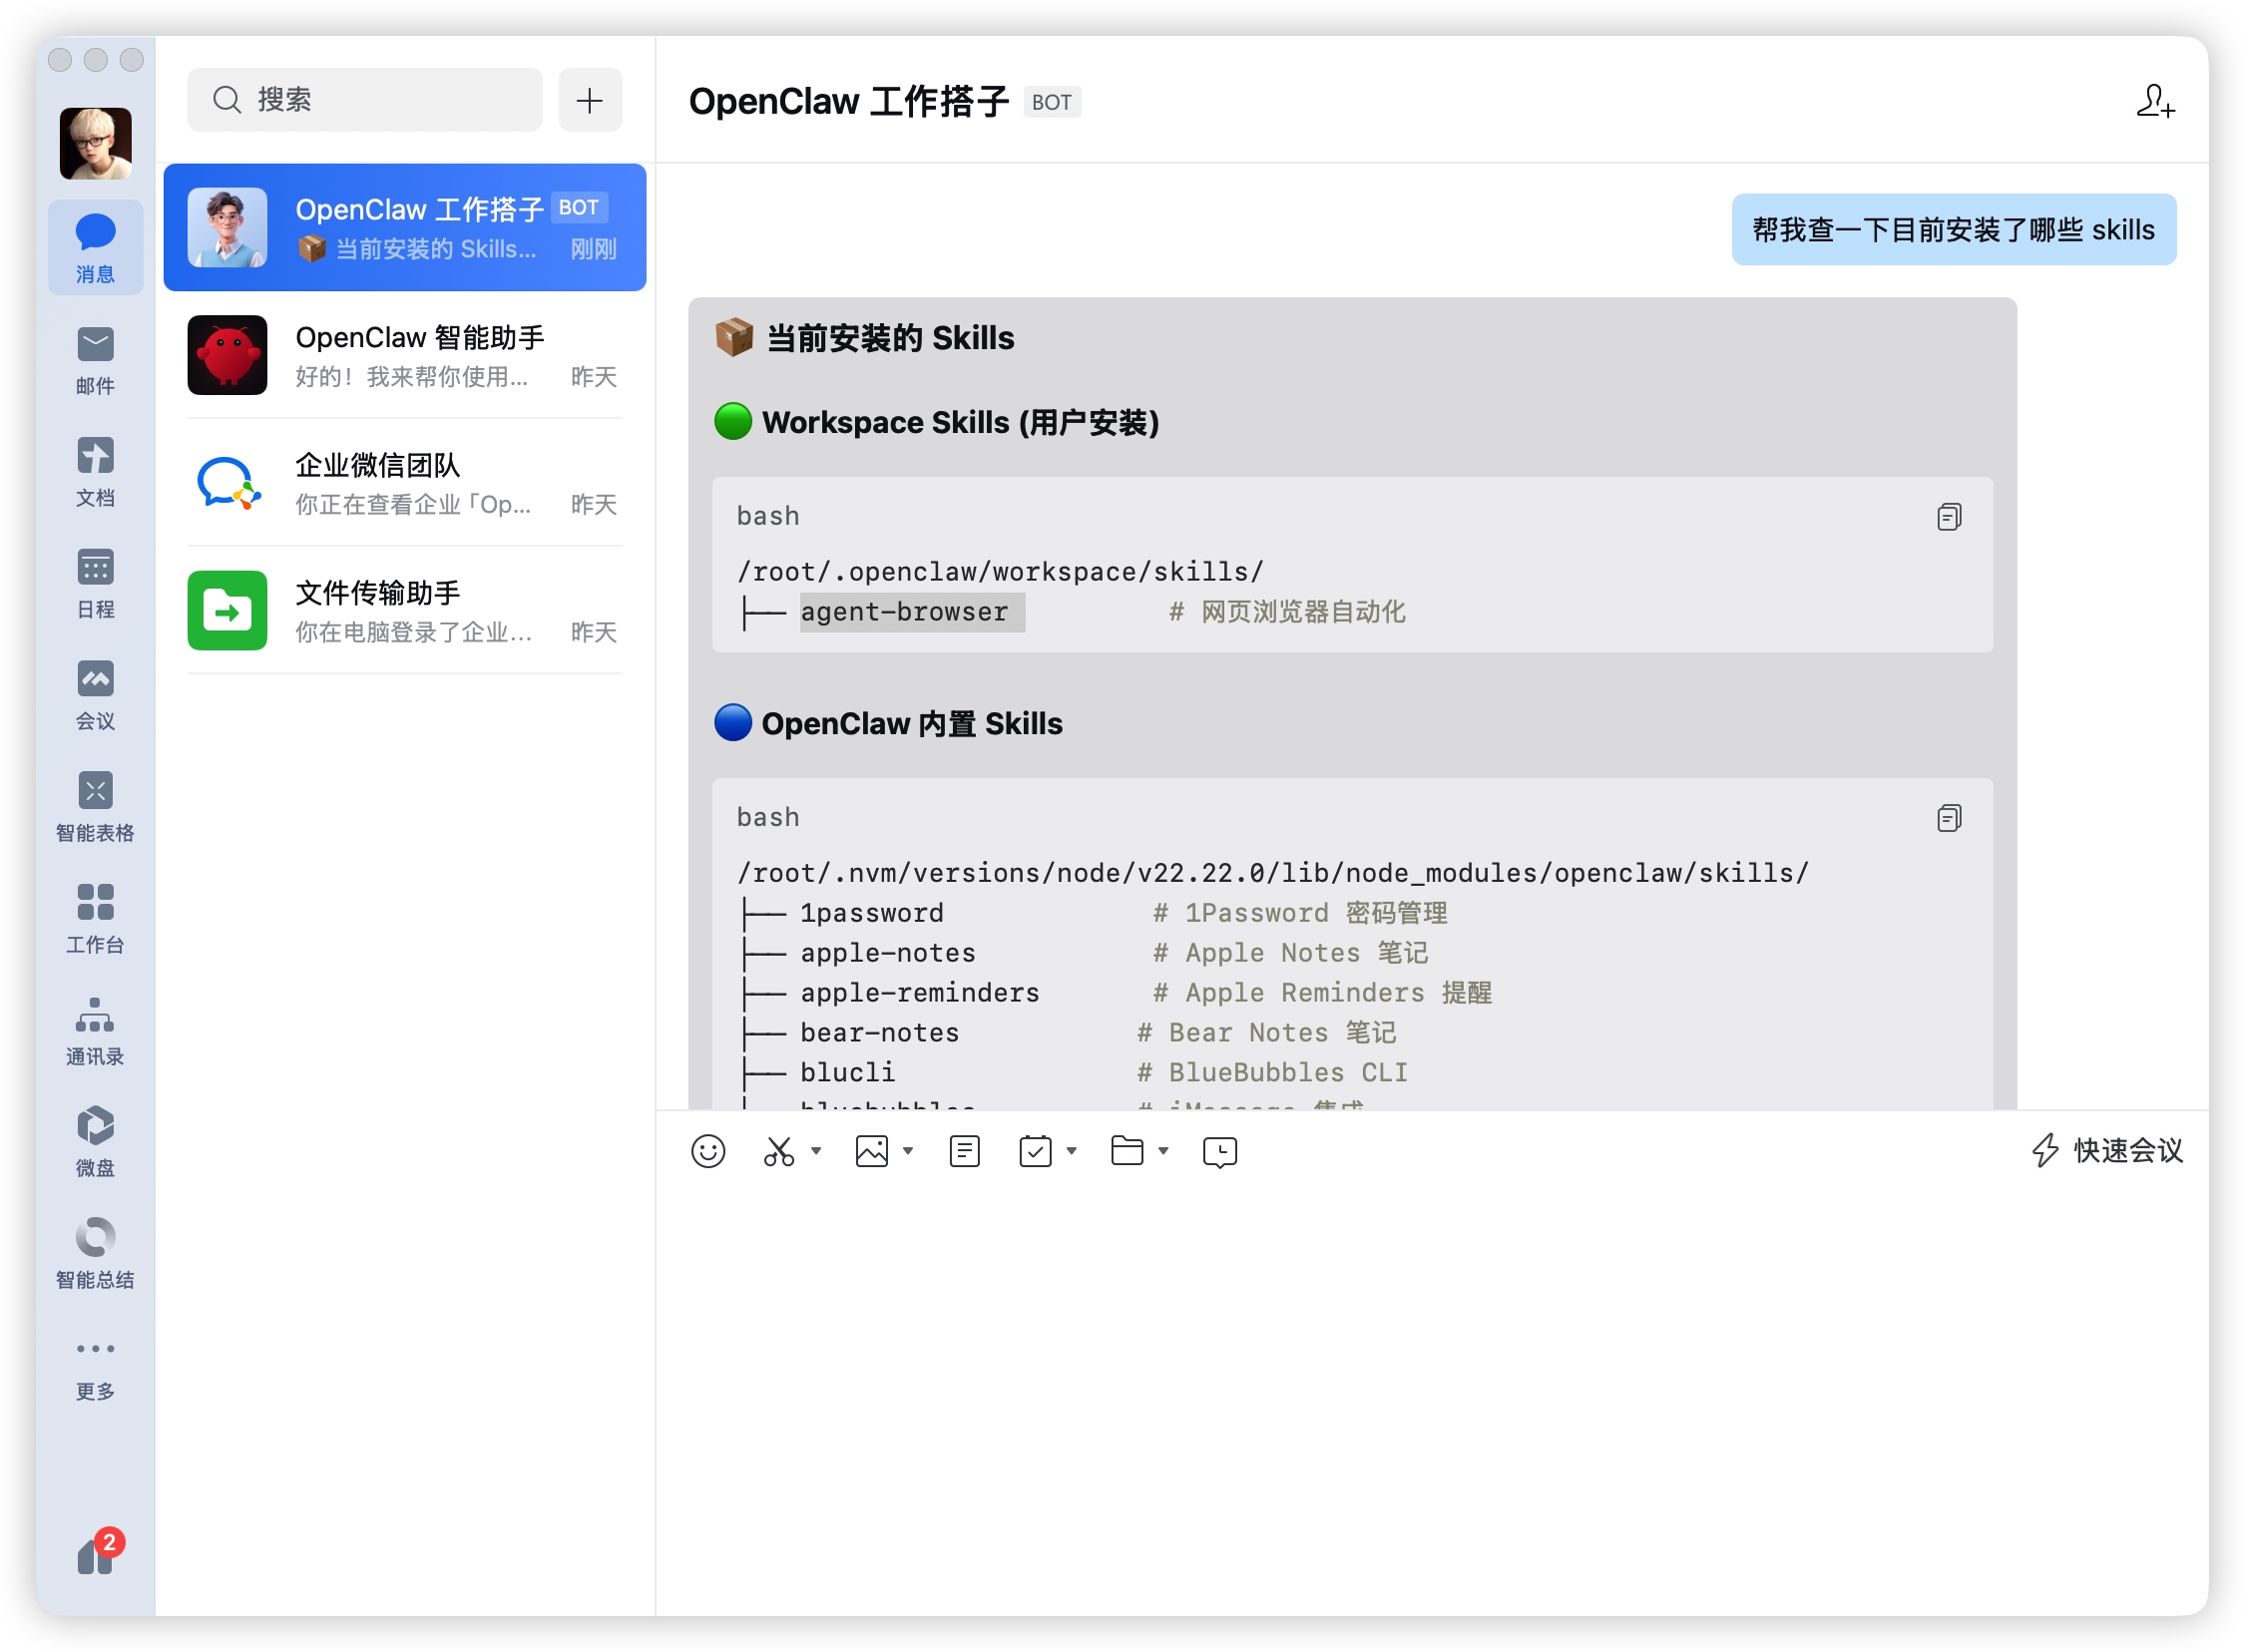Expand the folder file dropdown arrow
This screenshot has width=2245, height=1652.
point(1163,1151)
